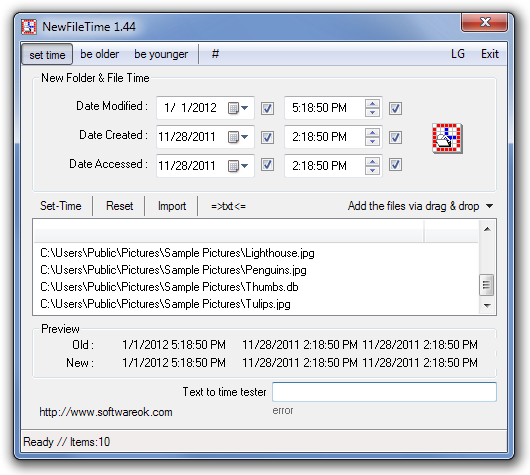Screen dimensions: 530x475
Task: Select the Tulips.jpg file row
Action: 256,304
